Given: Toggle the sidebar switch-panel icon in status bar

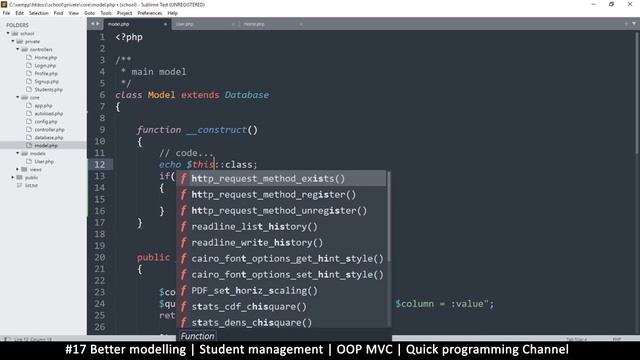Looking at the screenshot, I should 7,339.
